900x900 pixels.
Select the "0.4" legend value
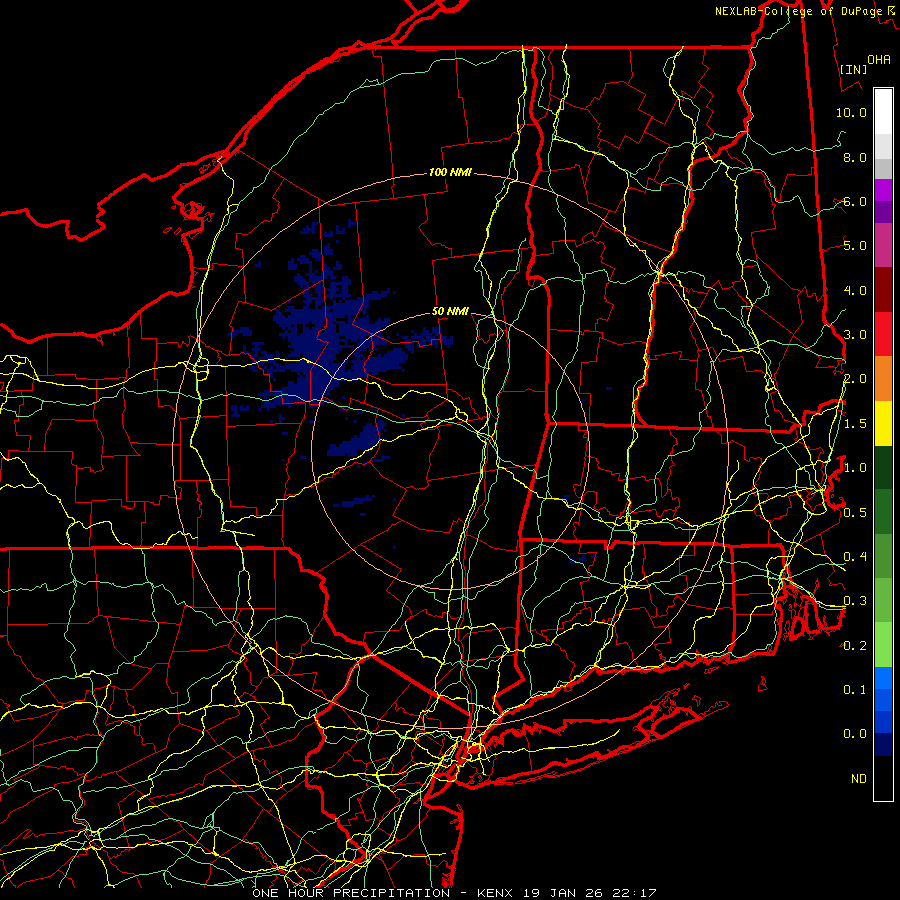tap(855, 557)
